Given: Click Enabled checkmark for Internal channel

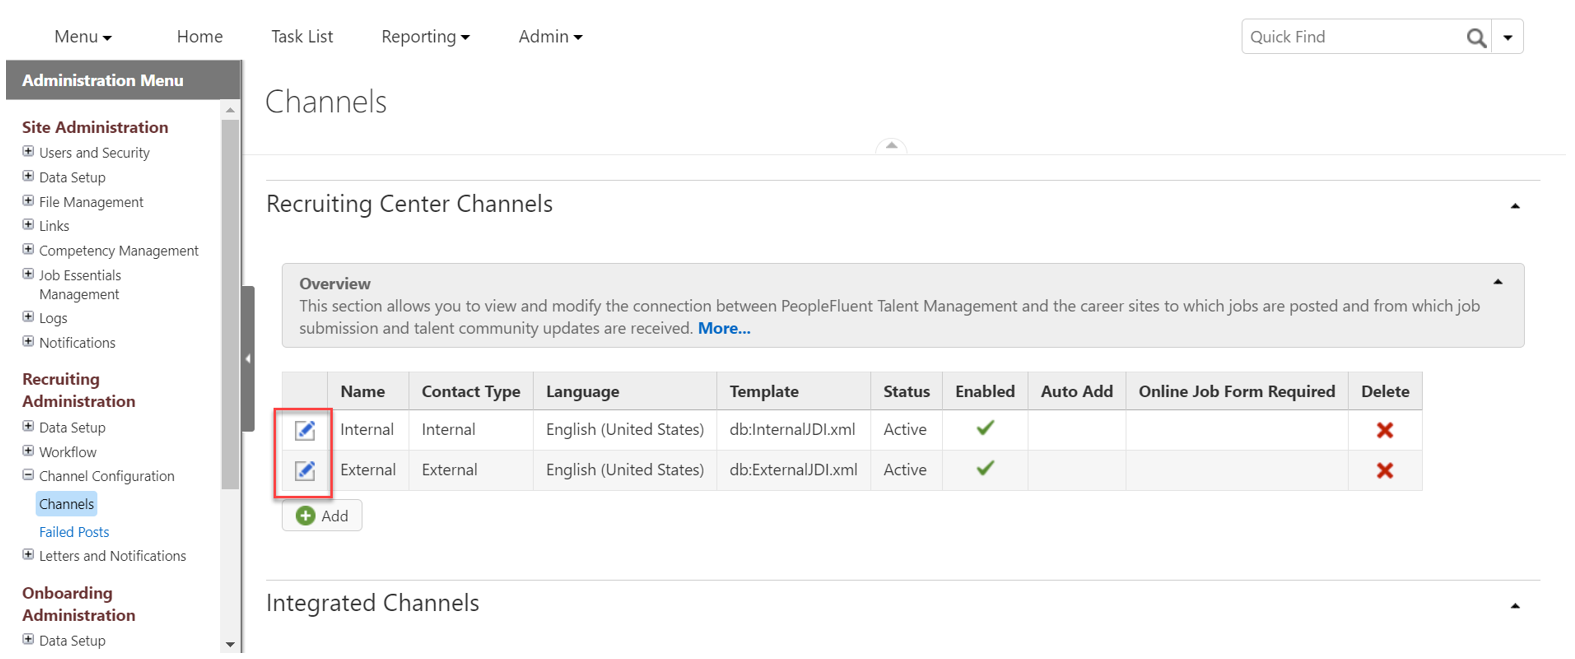Looking at the screenshot, I should (985, 428).
